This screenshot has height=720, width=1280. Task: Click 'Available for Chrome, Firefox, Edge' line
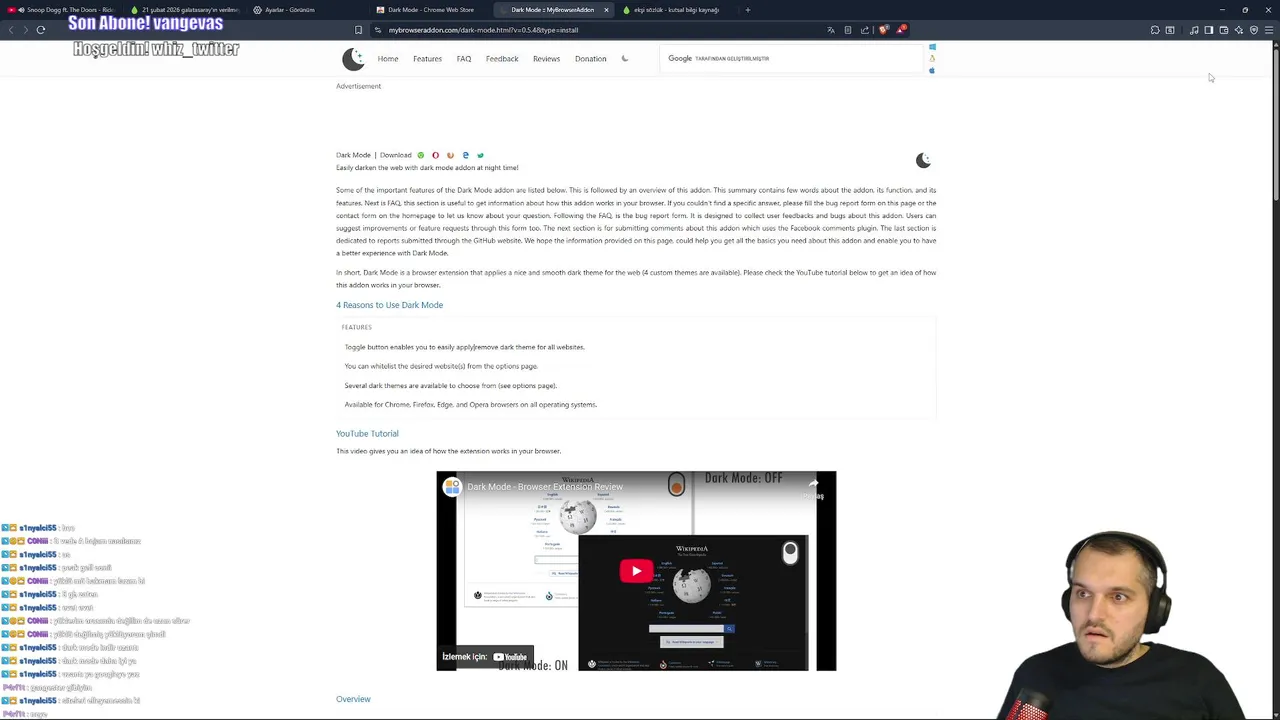tap(470, 404)
